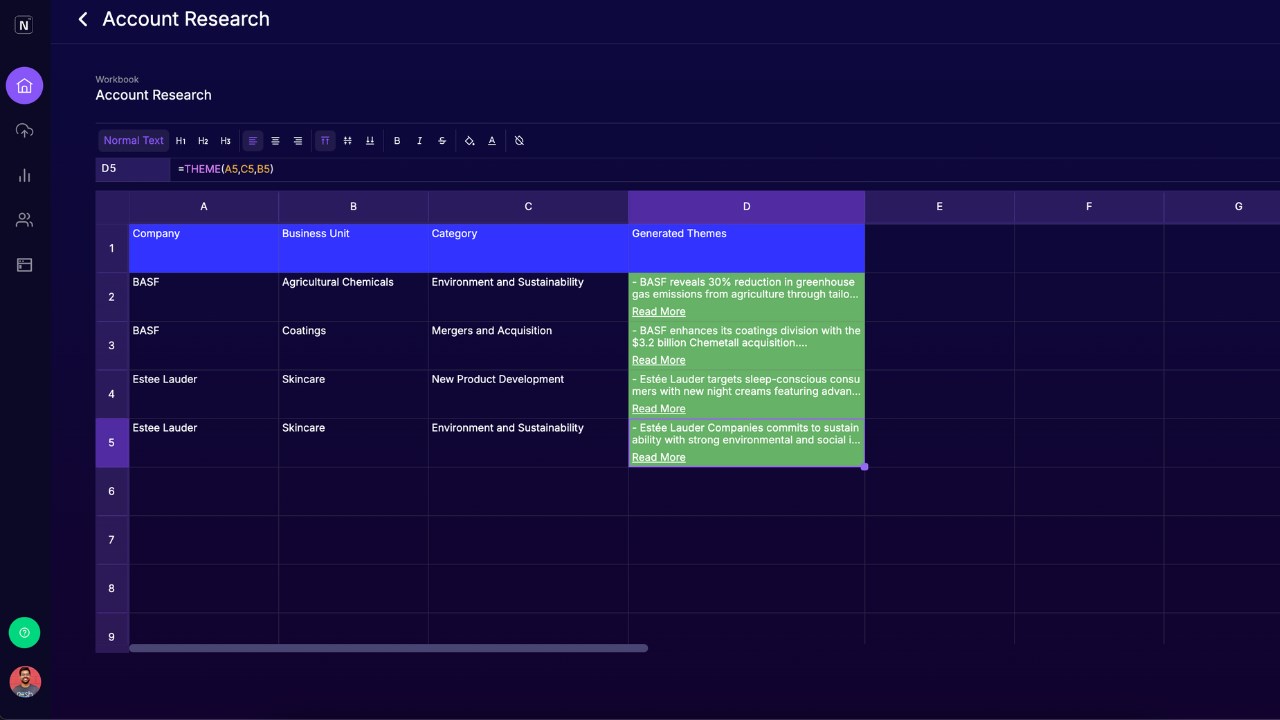Set vertical alignment to top
1280x720 pixels.
pos(325,141)
